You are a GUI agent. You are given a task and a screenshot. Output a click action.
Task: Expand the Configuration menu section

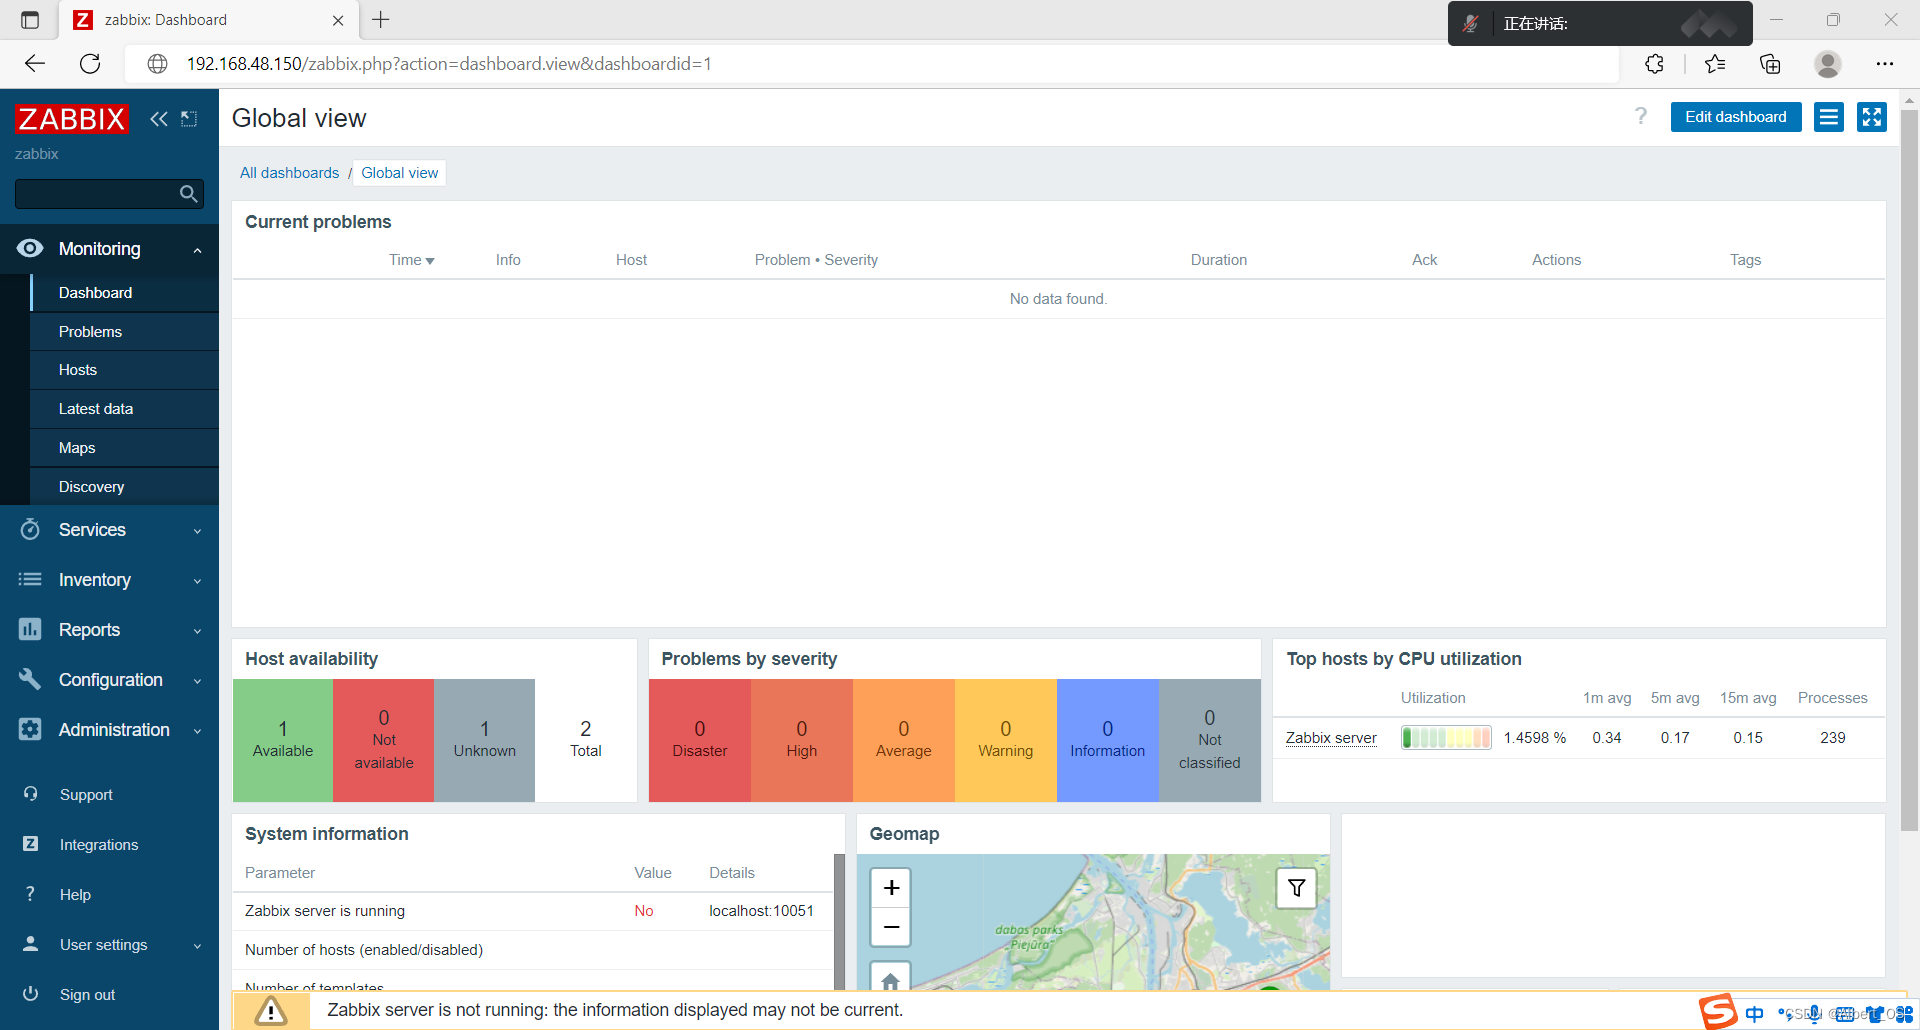197,681
